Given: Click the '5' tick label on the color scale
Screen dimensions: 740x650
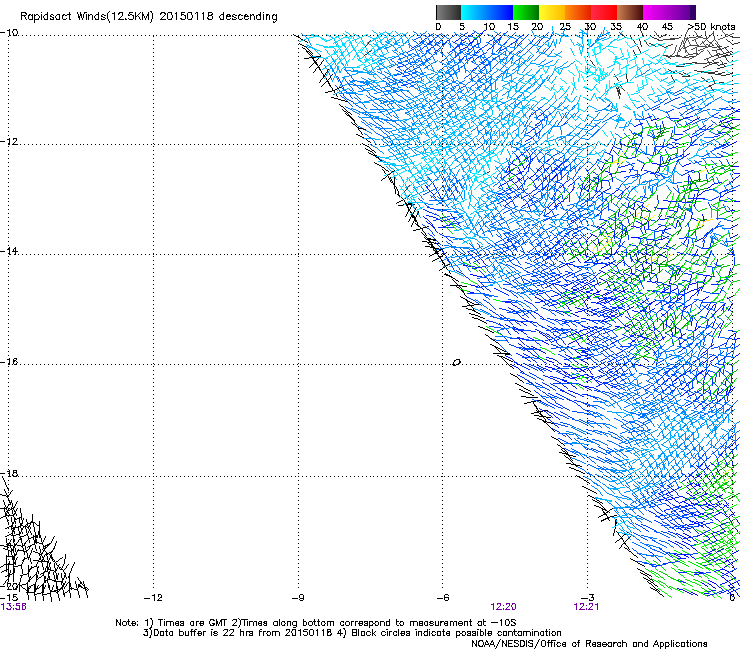Looking at the screenshot, I should pos(462,27).
